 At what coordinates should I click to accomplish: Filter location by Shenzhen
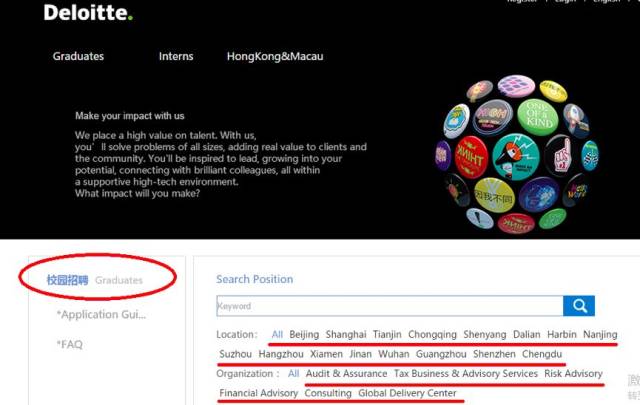(494, 354)
